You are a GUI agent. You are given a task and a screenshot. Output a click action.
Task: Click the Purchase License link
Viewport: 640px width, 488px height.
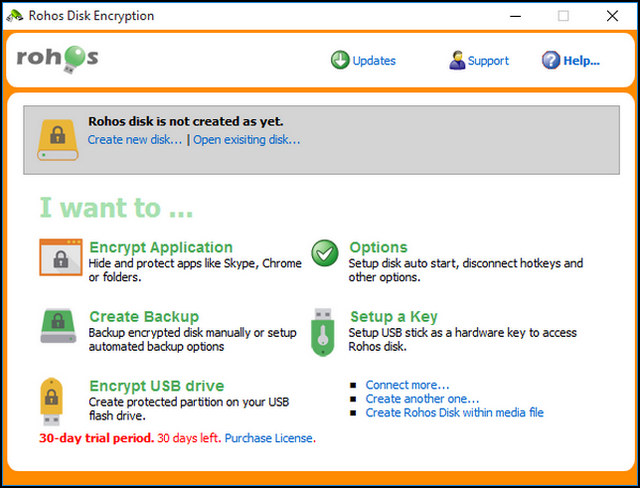[269, 438]
